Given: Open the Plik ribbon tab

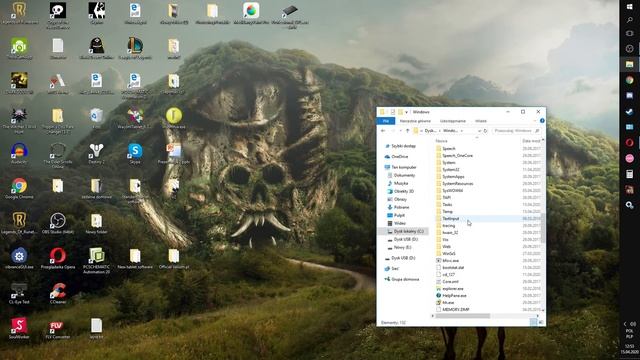Looking at the screenshot, I should (x=386, y=121).
